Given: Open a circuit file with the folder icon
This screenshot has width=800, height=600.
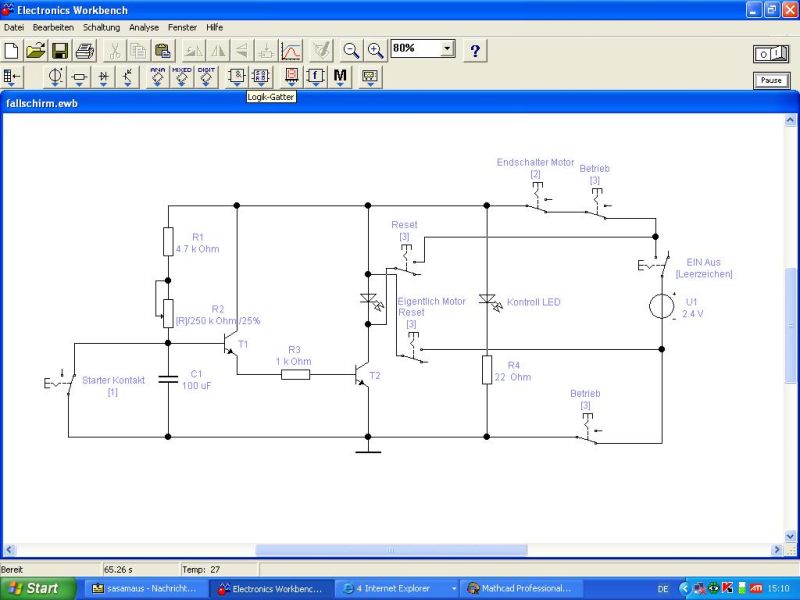Looking at the screenshot, I should 36,50.
